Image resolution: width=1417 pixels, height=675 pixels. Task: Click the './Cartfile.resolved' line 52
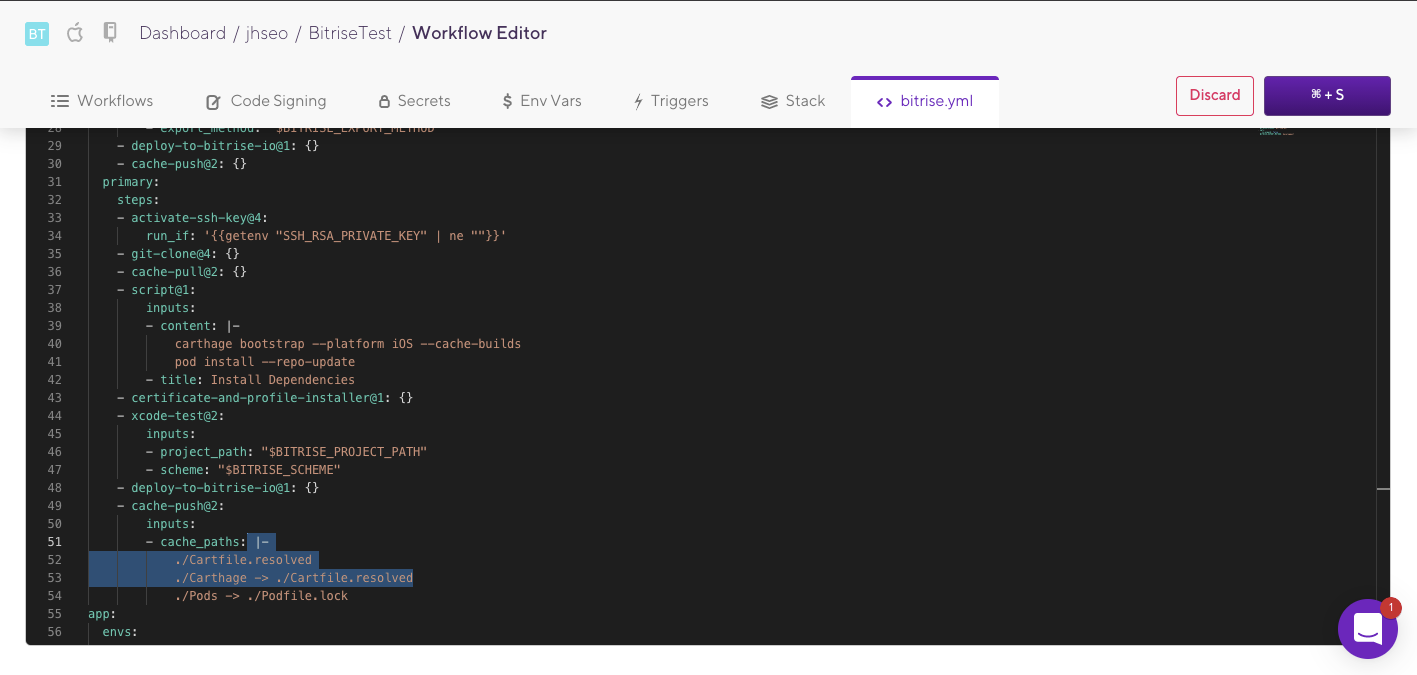click(243, 560)
